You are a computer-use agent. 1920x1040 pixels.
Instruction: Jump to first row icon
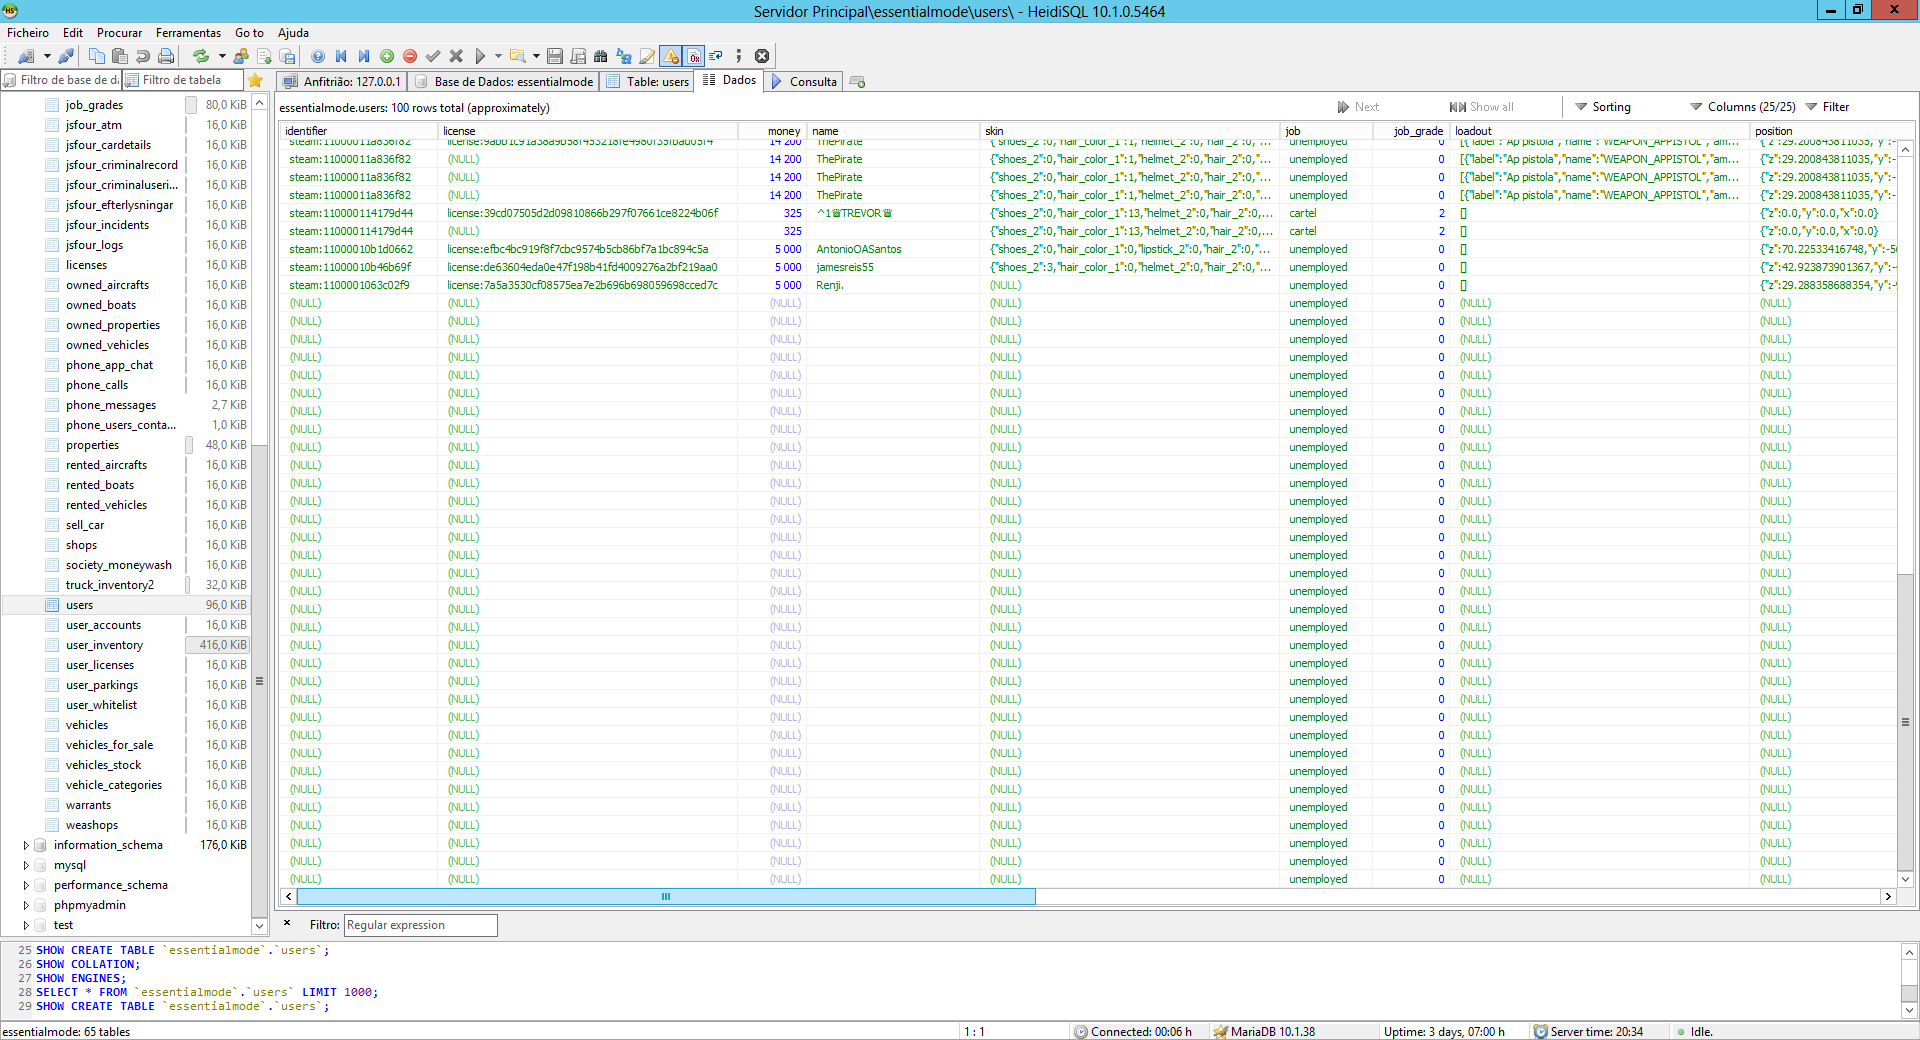click(x=341, y=56)
